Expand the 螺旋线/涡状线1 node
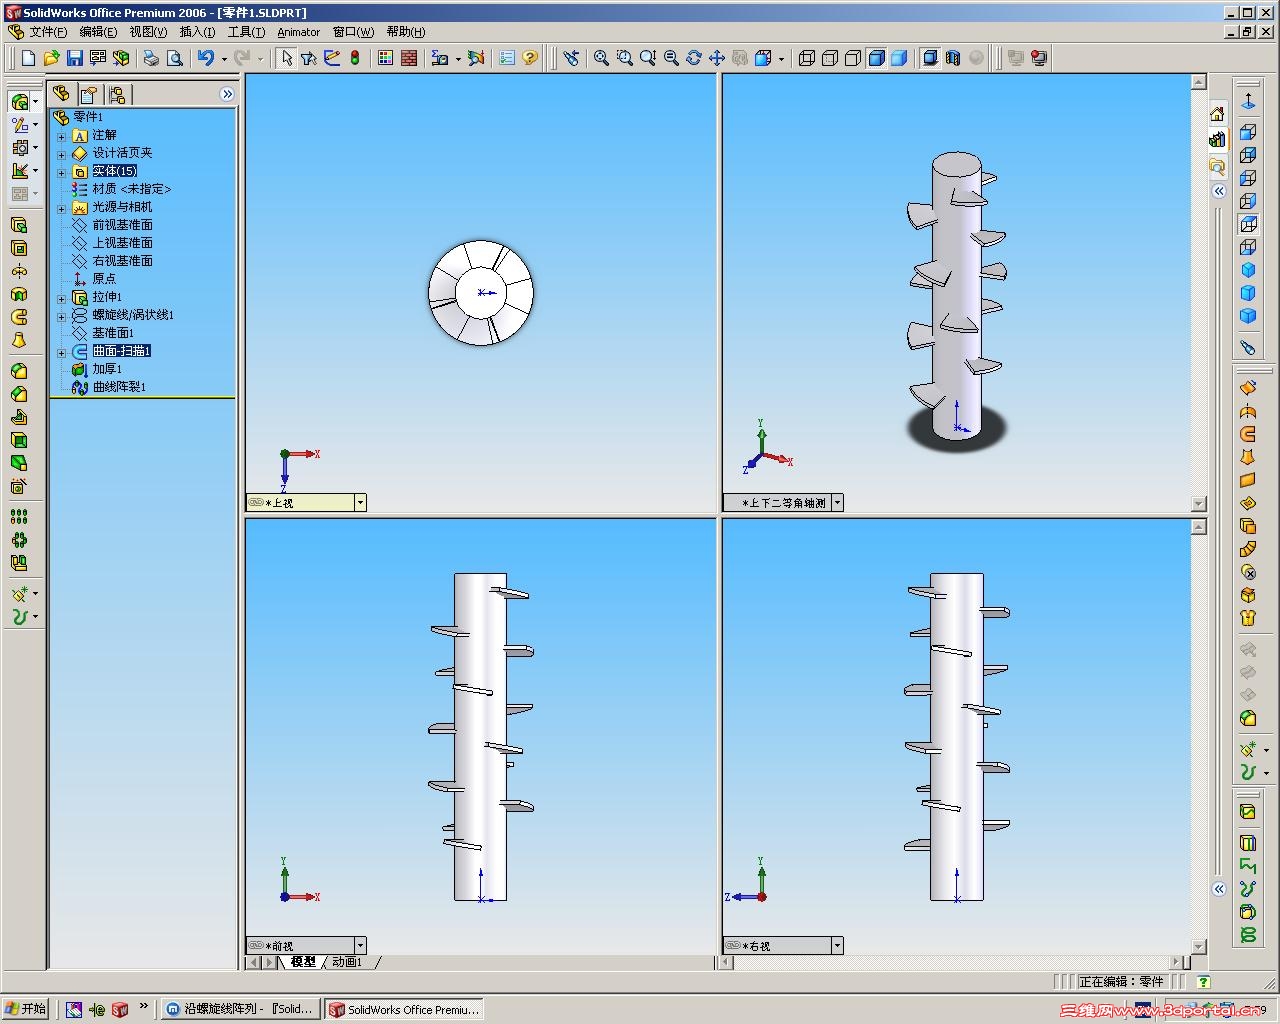The image size is (1280, 1024). click(61, 316)
